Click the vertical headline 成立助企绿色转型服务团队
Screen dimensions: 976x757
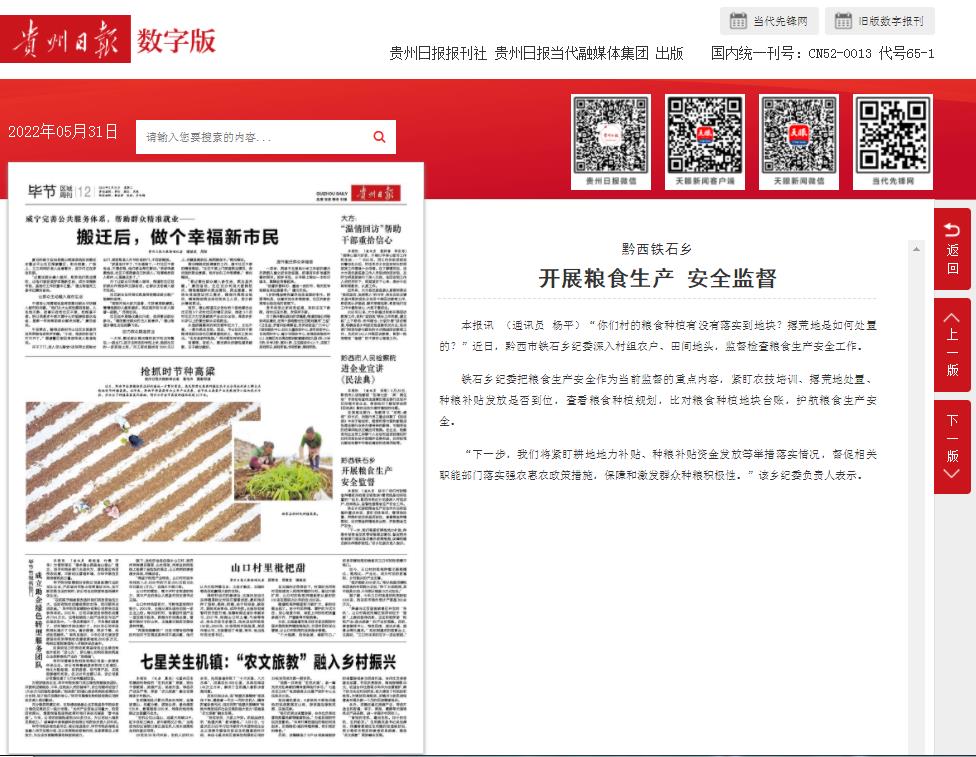39,620
